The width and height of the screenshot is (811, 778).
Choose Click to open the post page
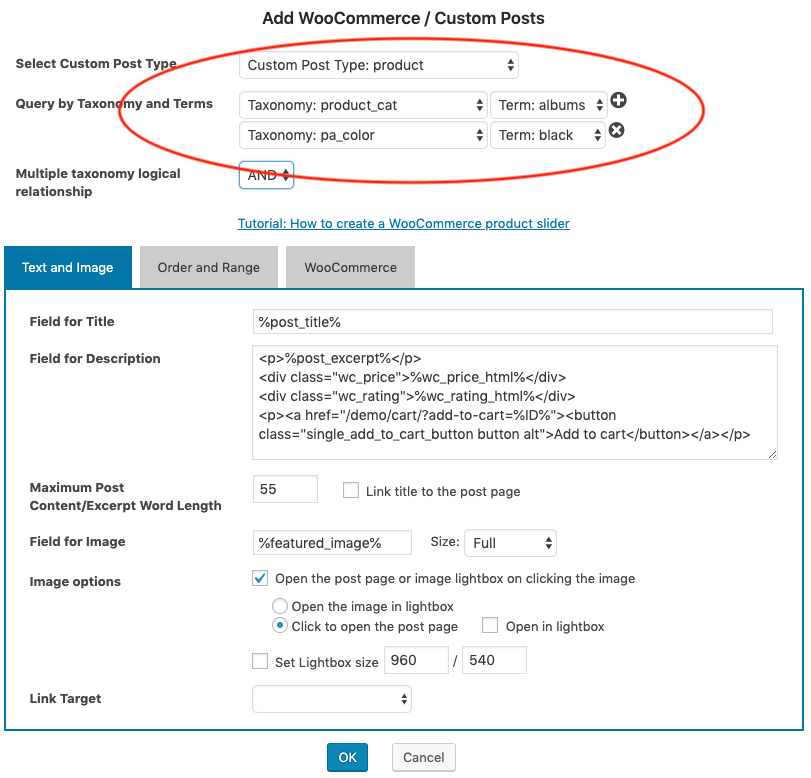[280, 626]
